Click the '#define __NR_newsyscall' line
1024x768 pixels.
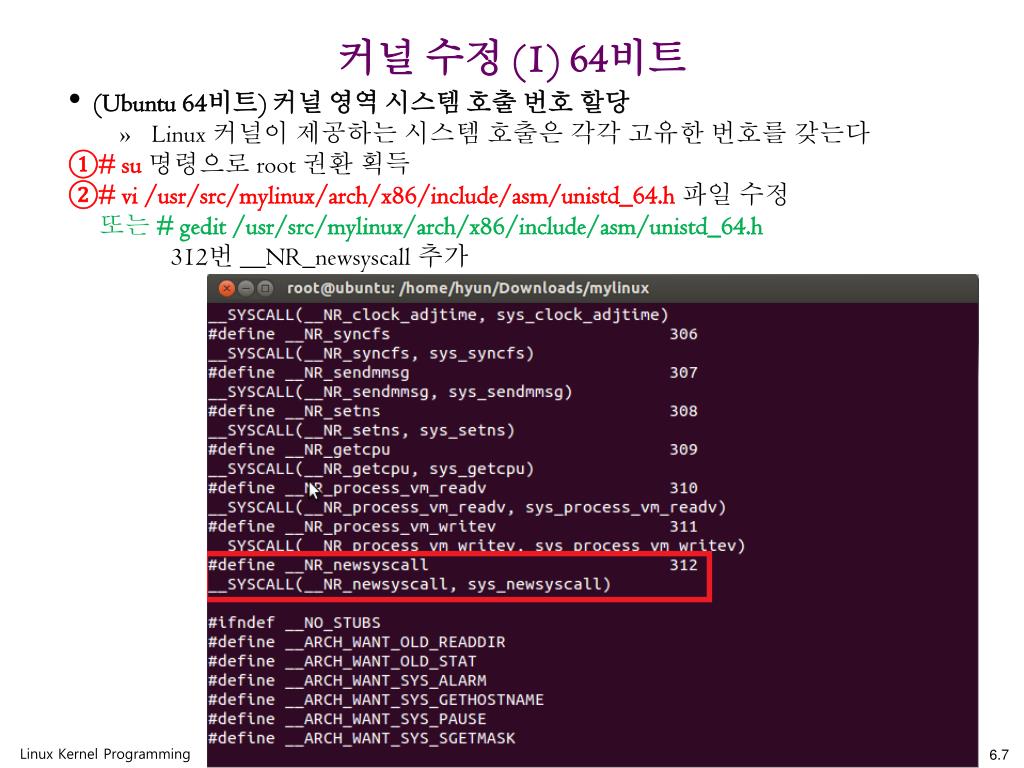(x=453, y=566)
